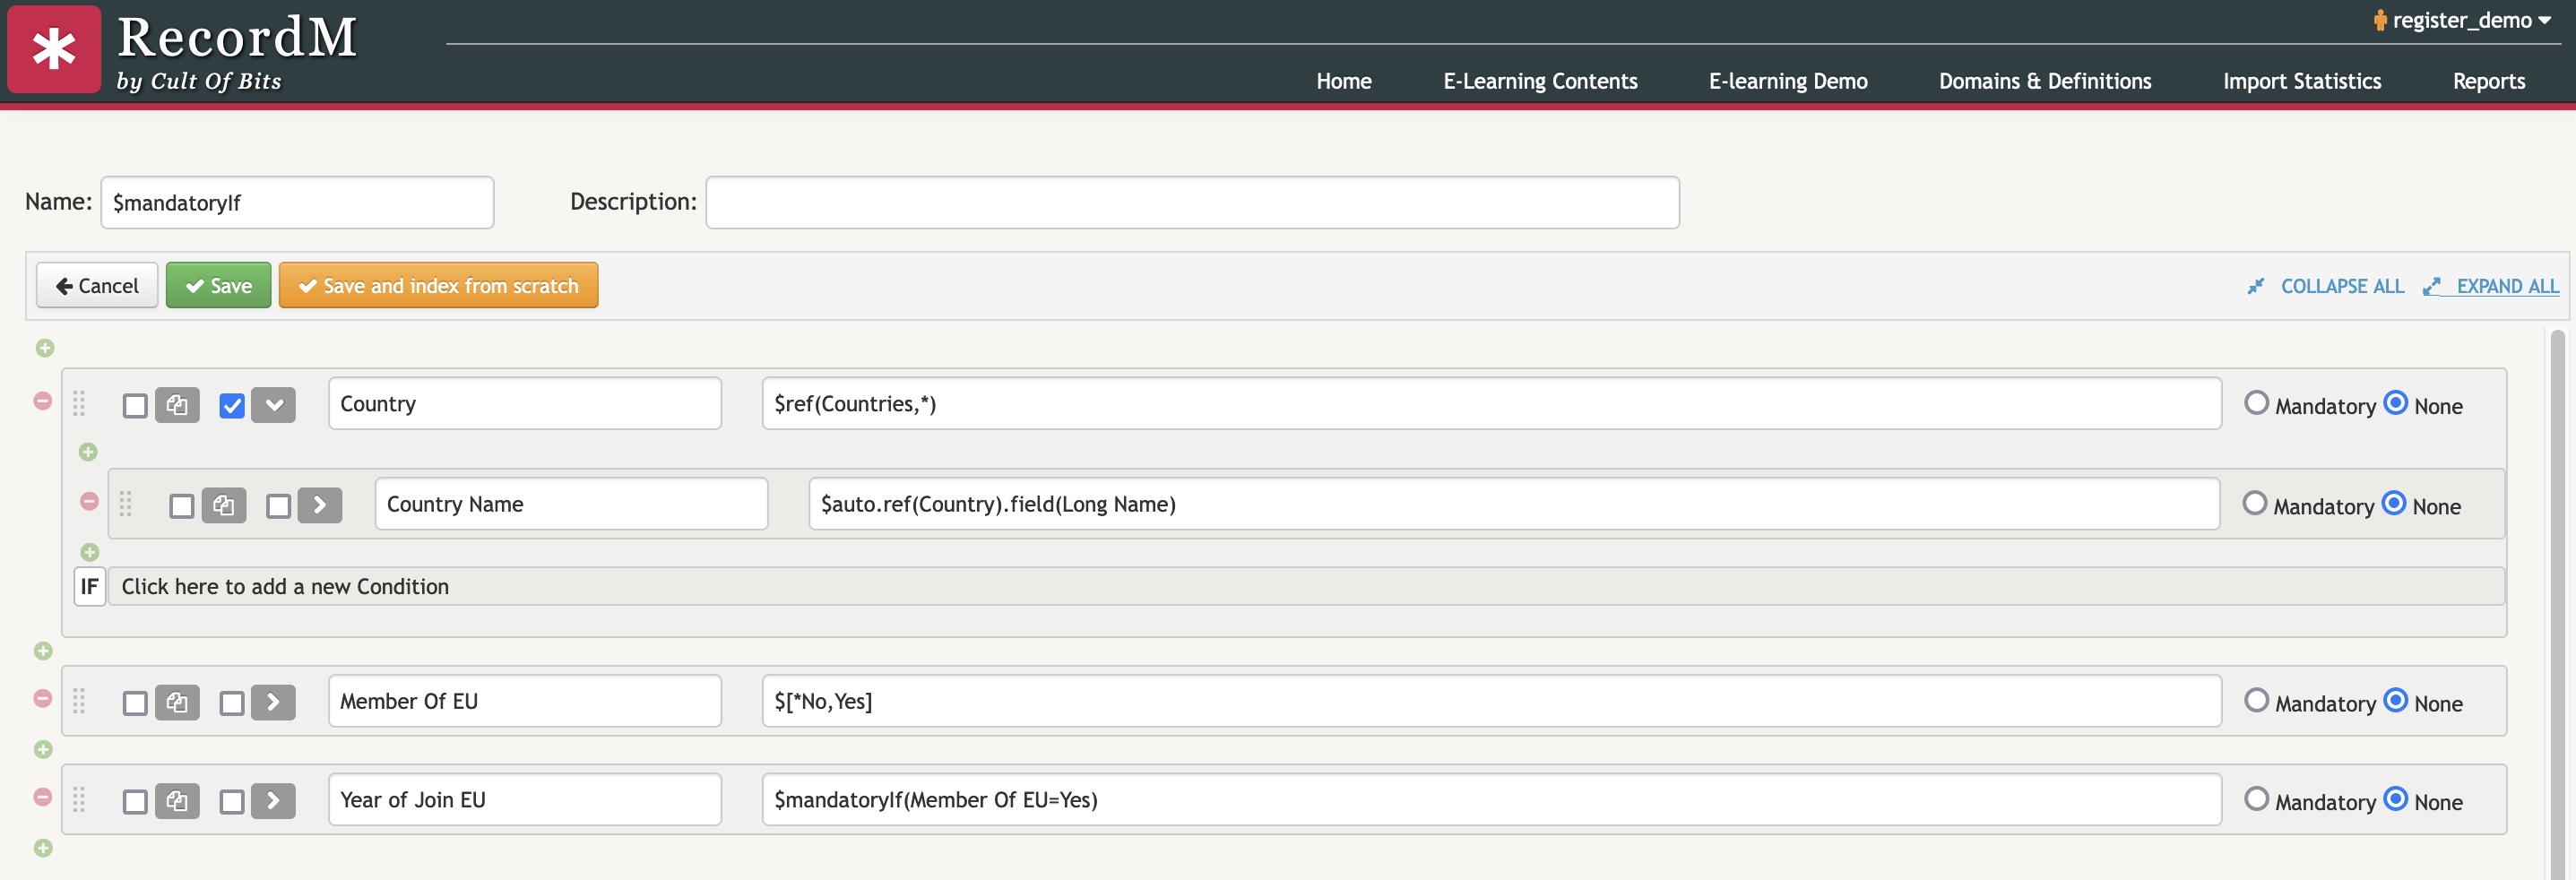Open the Home menu
2576x880 pixels.
tap(1343, 81)
